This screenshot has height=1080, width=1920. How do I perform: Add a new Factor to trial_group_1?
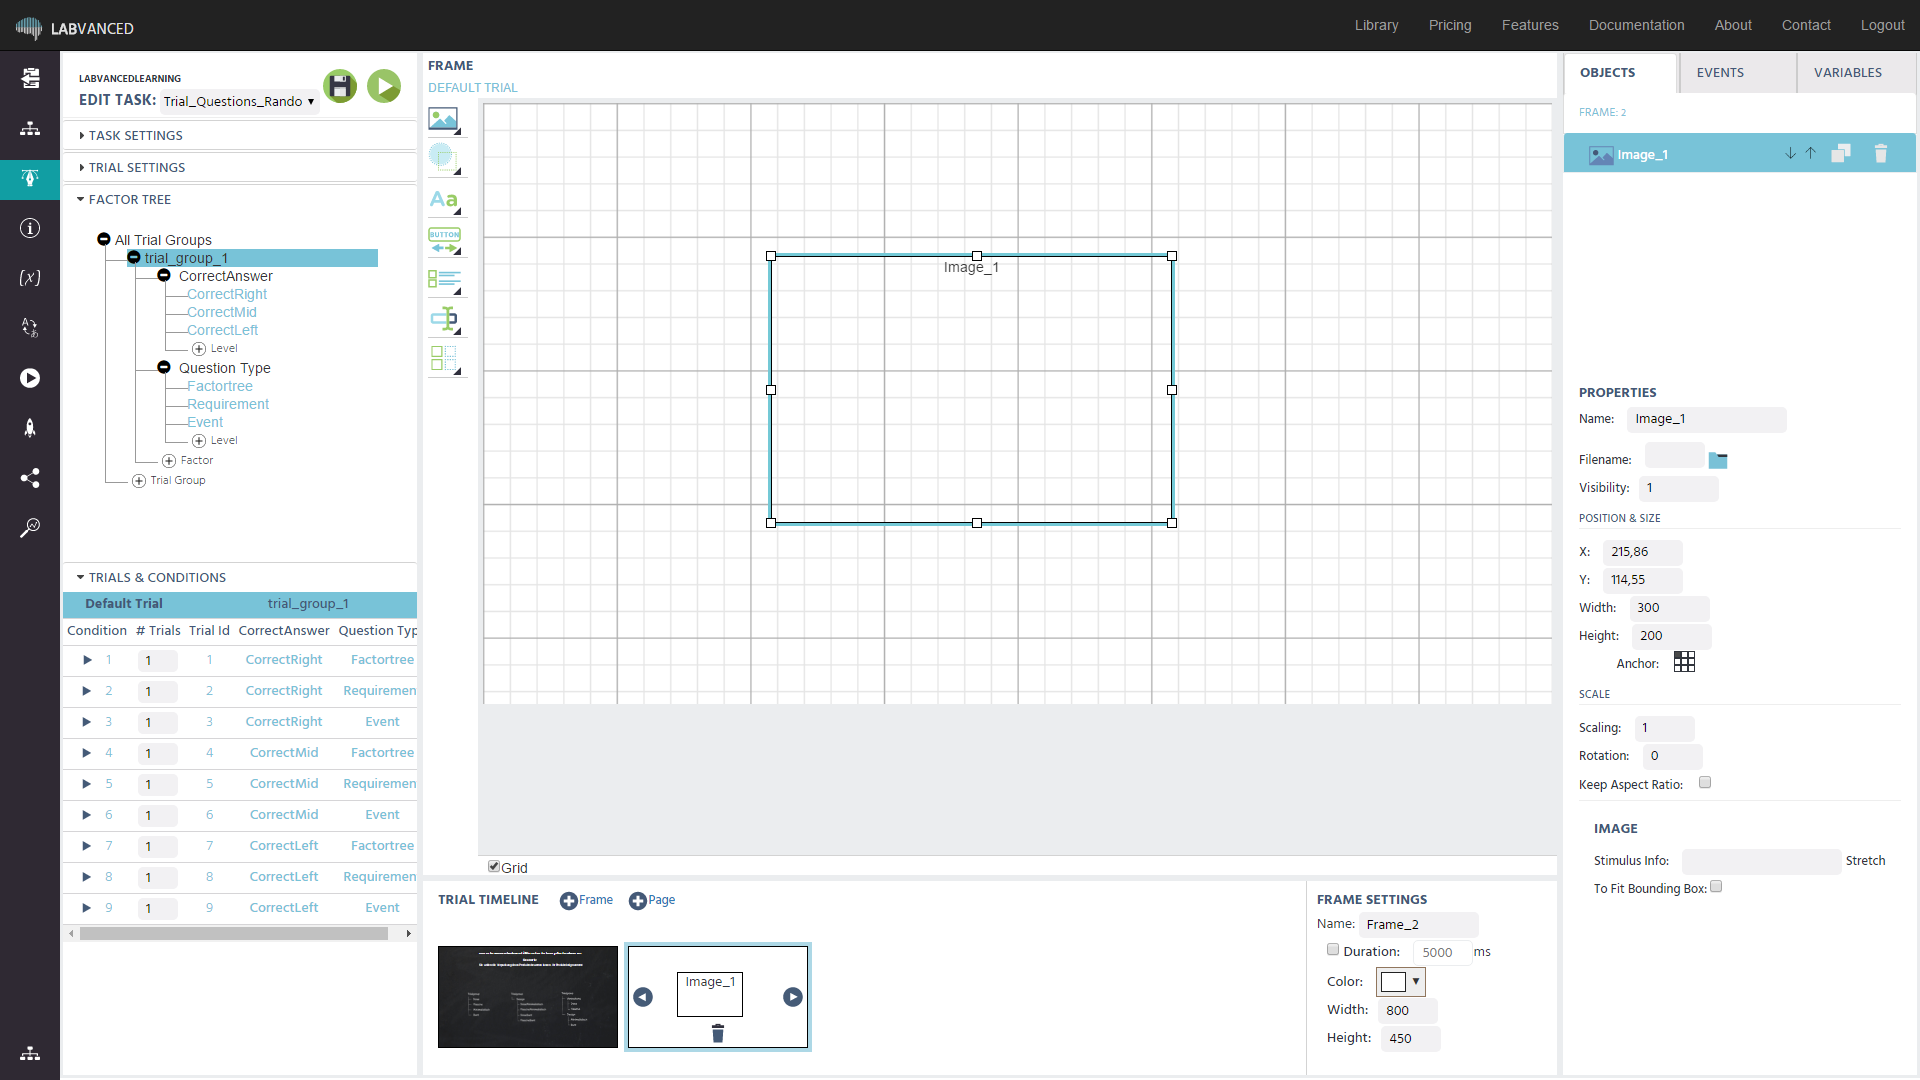tap(188, 461)
